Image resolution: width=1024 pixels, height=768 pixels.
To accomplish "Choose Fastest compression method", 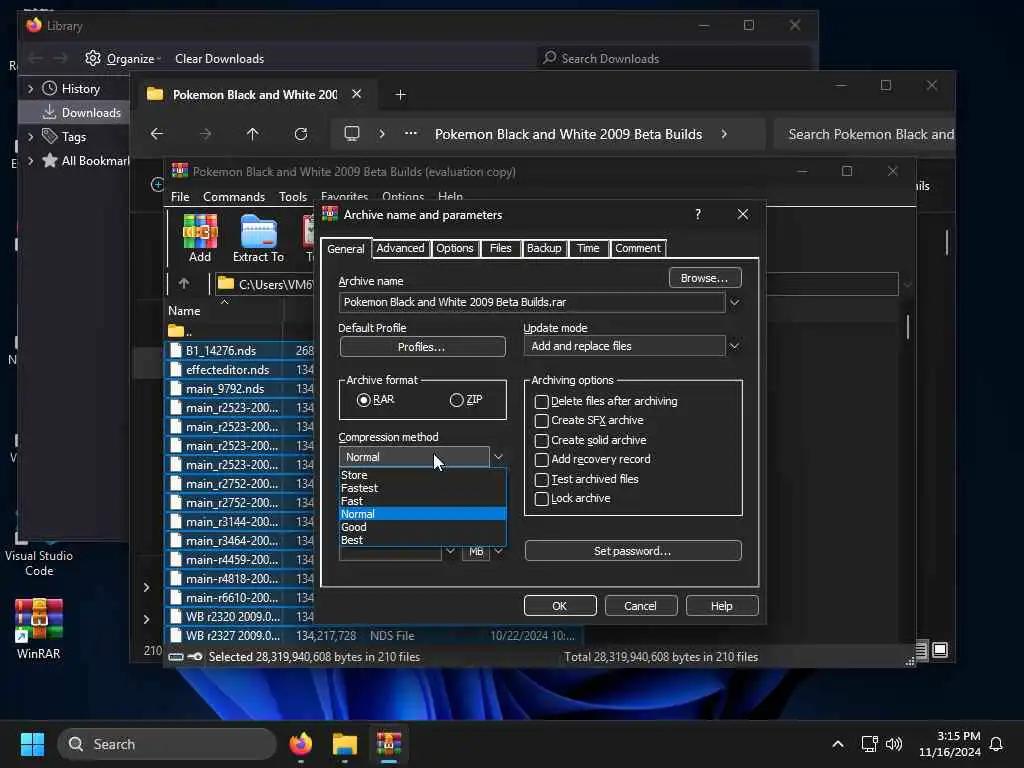I will pos(423,488).
